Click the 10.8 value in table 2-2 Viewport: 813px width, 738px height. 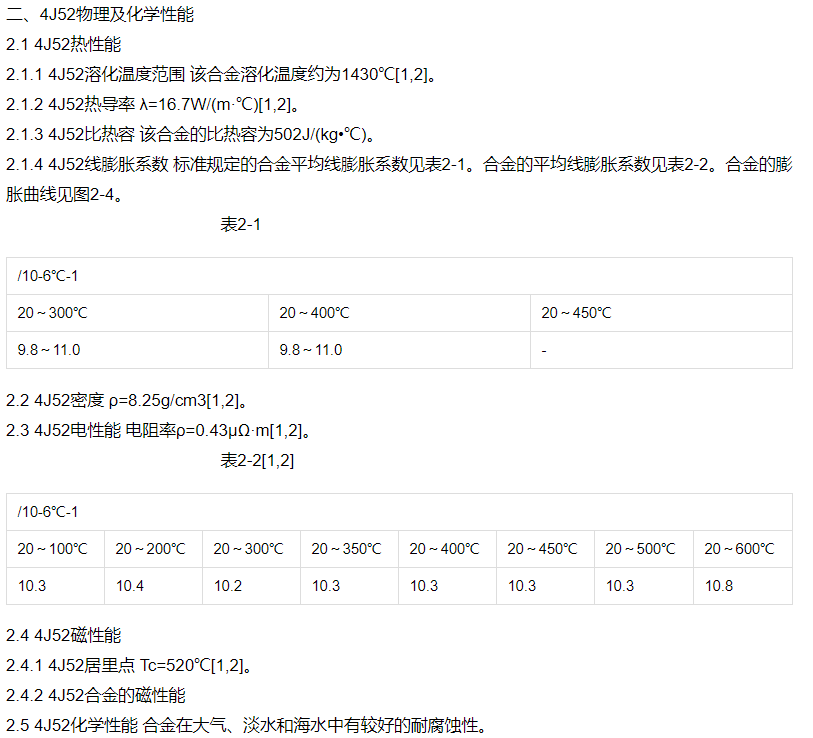[718, 586]
